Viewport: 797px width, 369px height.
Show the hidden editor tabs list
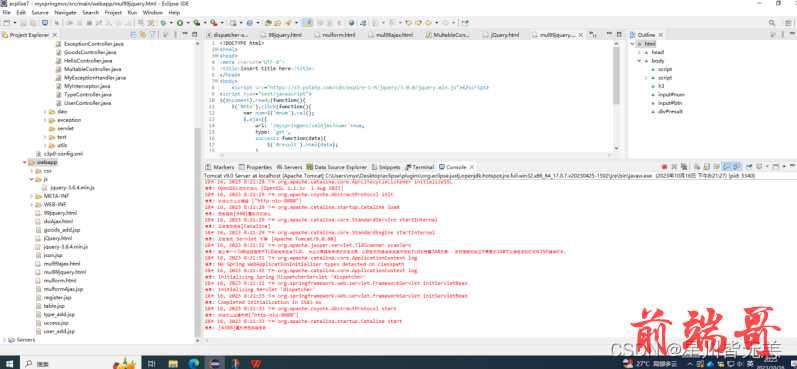[593, 35]
